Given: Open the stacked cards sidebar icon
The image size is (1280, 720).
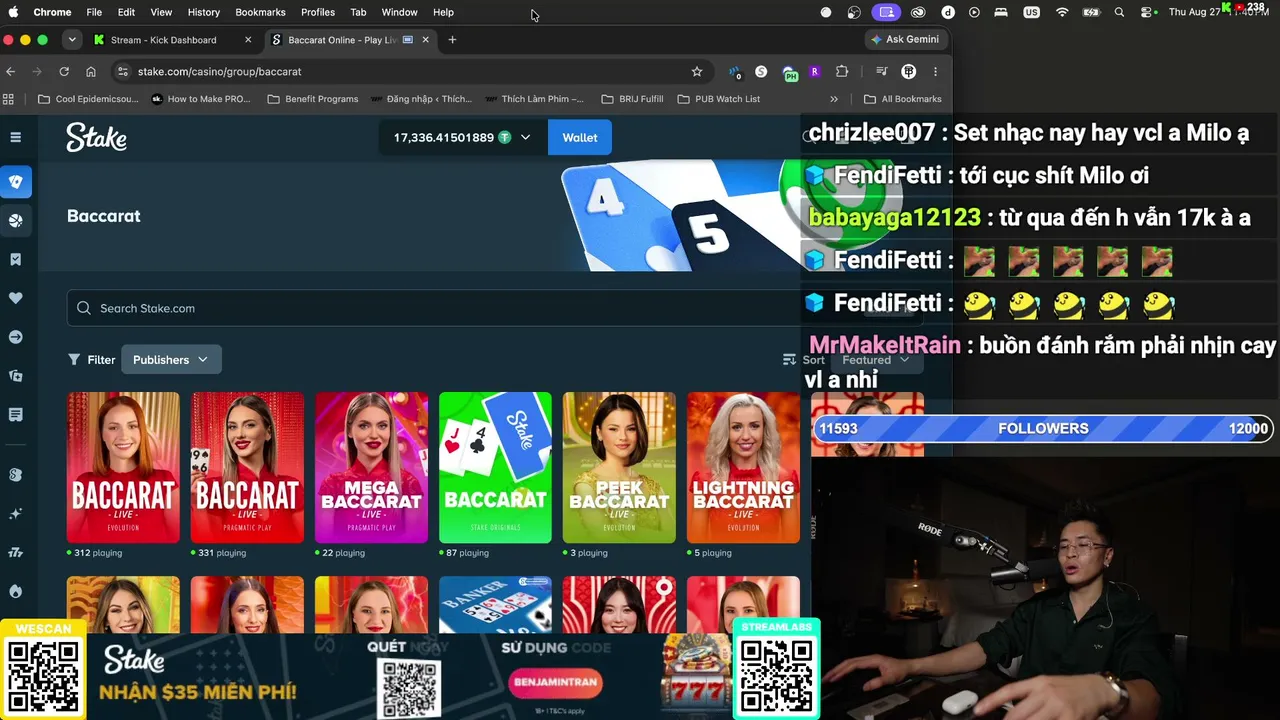Looking at the screenshot, I should pos(15,376).
